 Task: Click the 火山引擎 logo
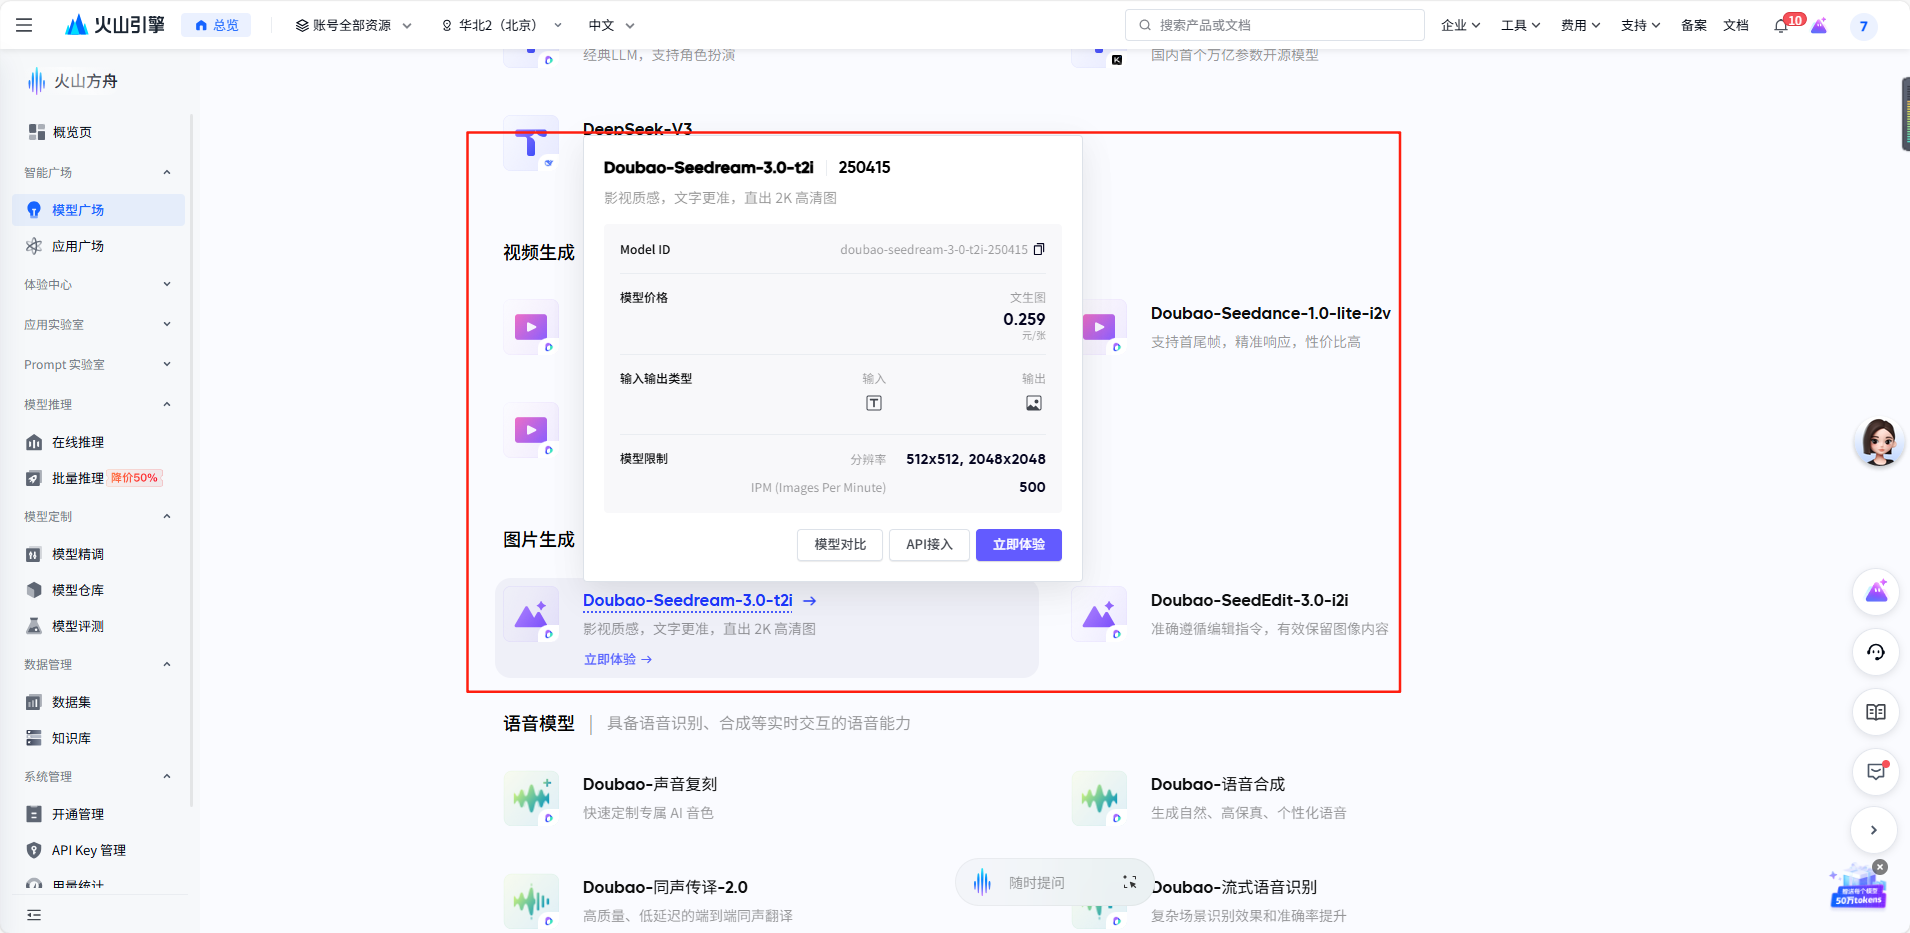[115, 25]
